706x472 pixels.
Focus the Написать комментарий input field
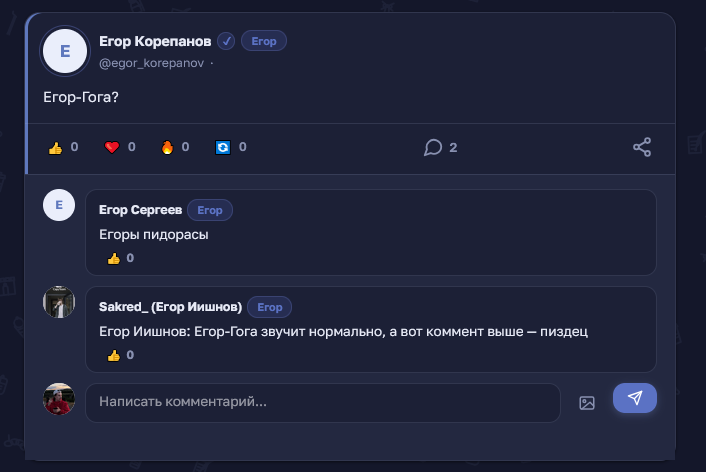(323, 403)
